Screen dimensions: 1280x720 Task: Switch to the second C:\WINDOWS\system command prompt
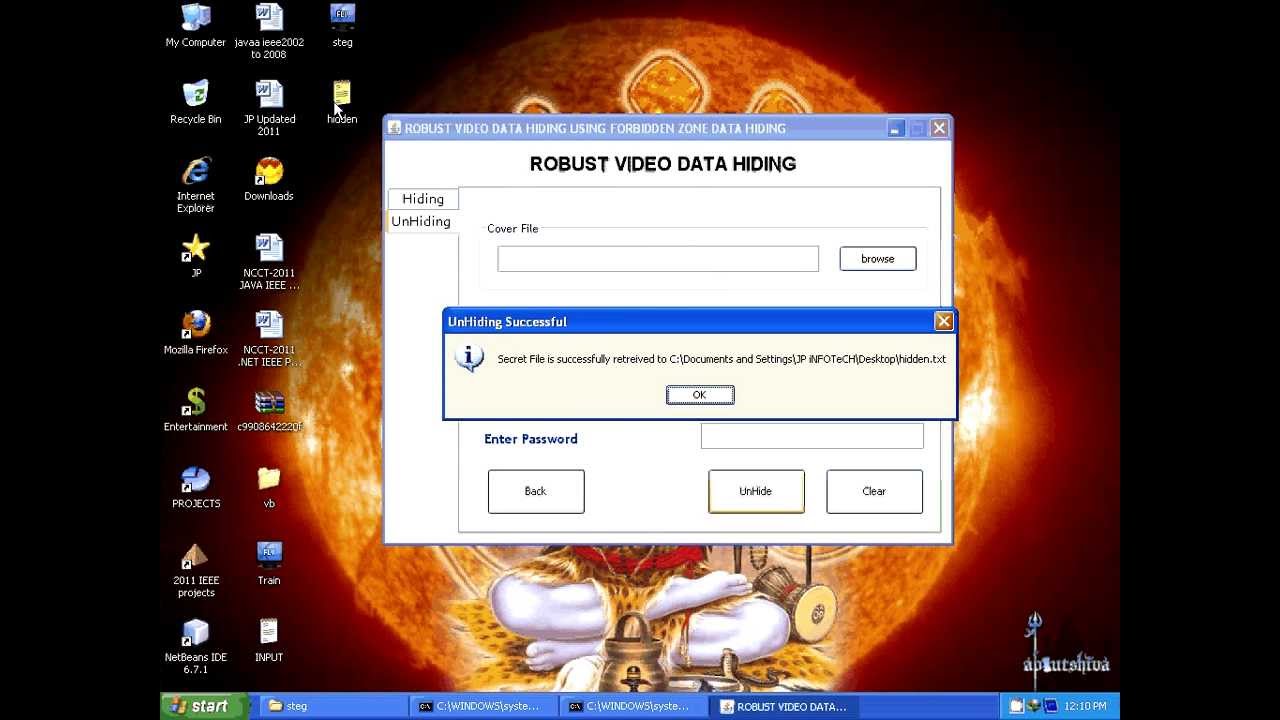tap(634, 706)
